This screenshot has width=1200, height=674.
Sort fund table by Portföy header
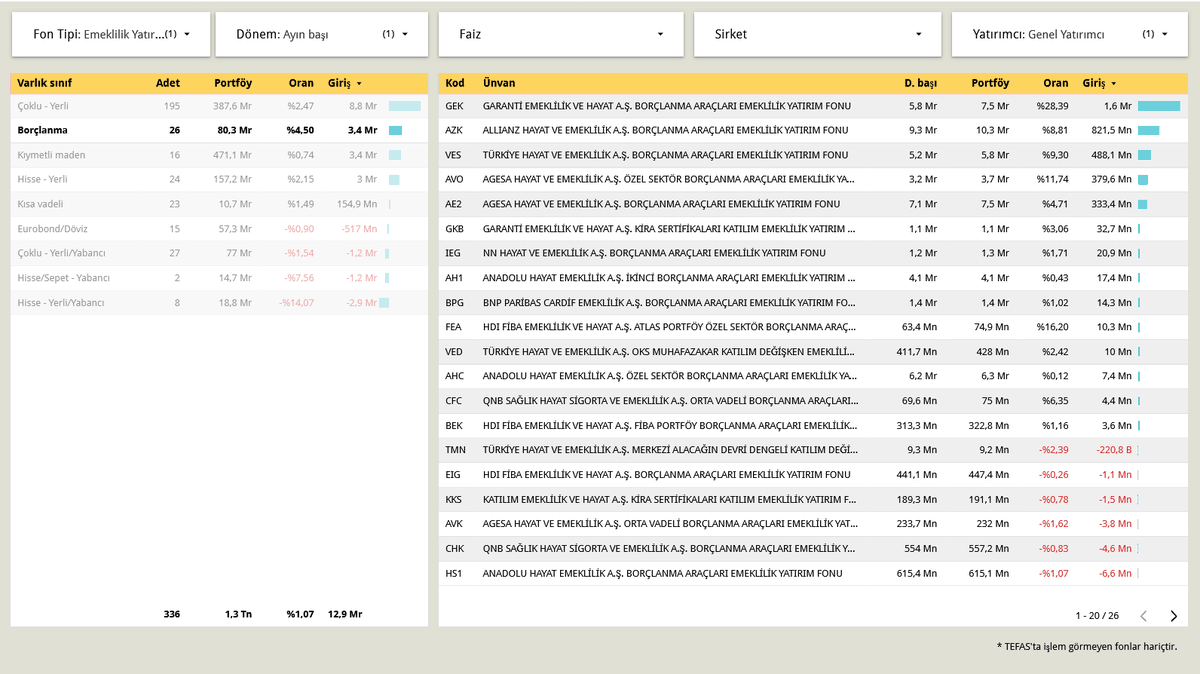(x=989, y=83)
